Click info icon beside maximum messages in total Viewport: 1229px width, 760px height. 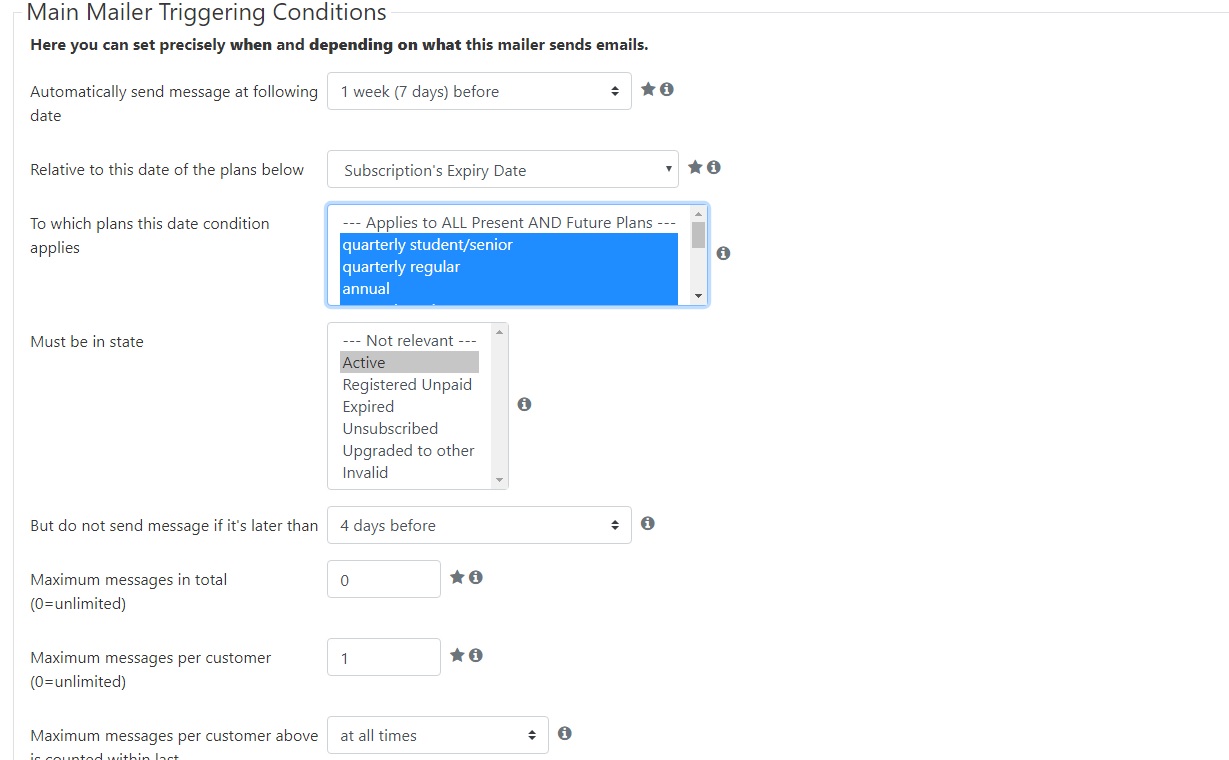pyautogui.click(x=476, y=577)
